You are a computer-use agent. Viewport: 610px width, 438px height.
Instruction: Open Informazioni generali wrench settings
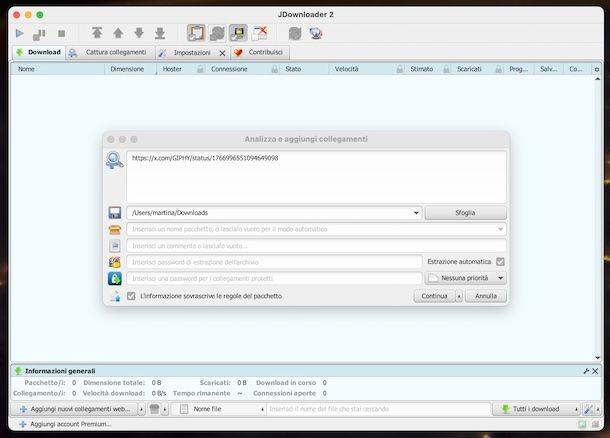[586, 371]
